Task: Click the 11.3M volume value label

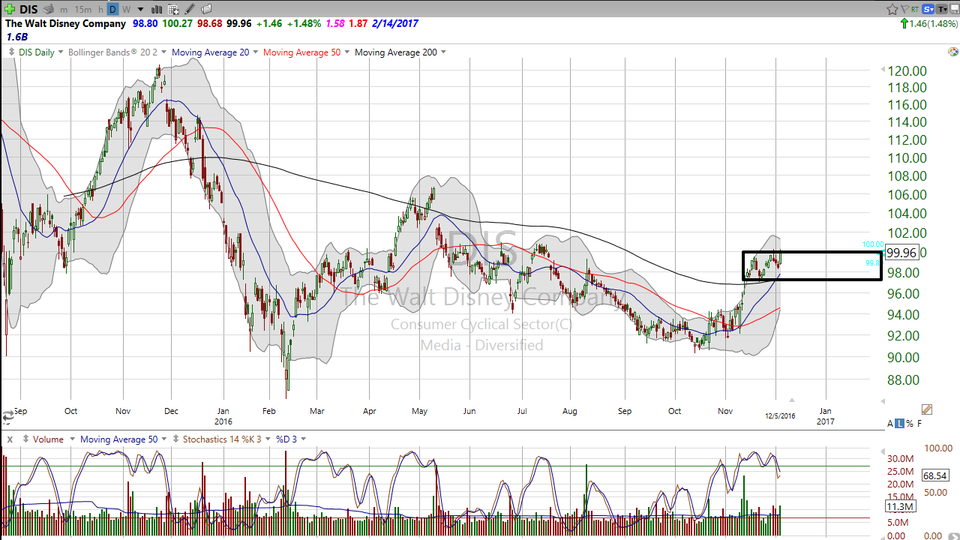Action: point(900,506)
